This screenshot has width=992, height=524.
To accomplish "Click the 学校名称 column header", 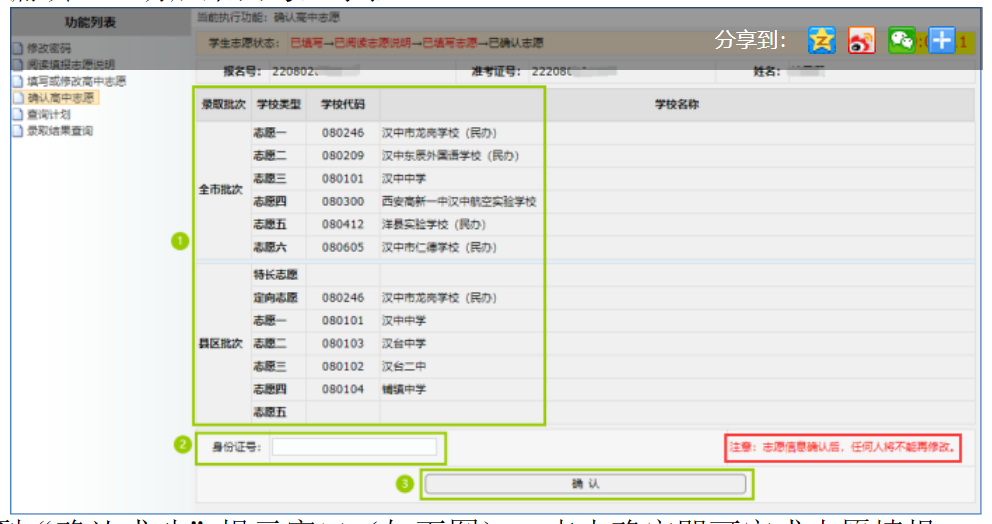I will 676,105.
